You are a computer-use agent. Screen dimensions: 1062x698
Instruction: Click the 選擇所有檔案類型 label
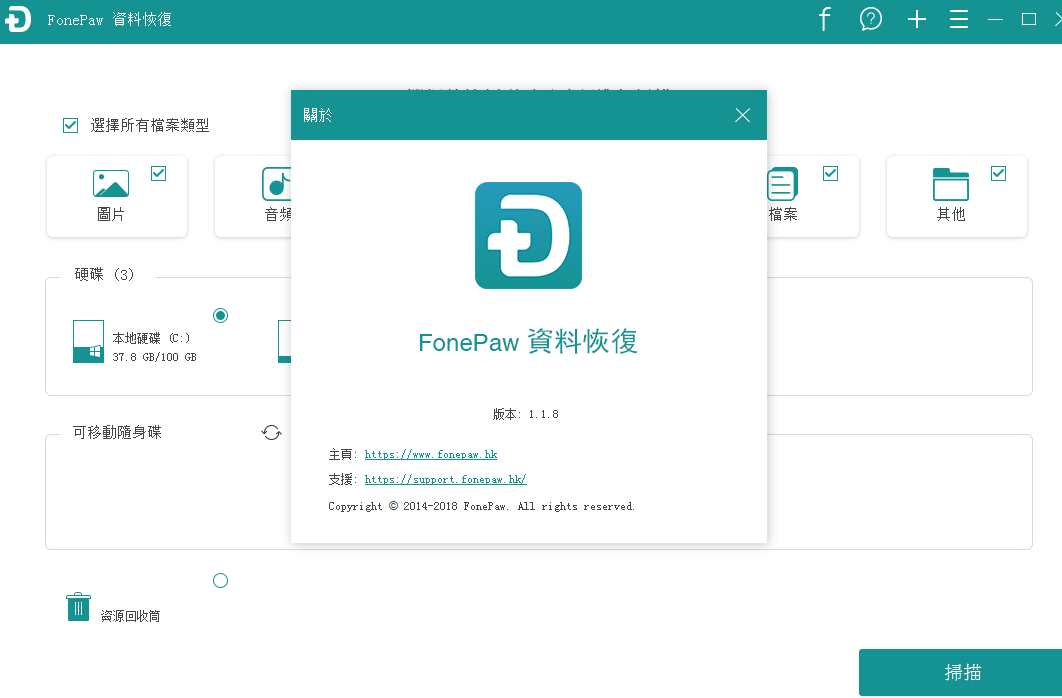pyautogui.click(x=150, y=125)
